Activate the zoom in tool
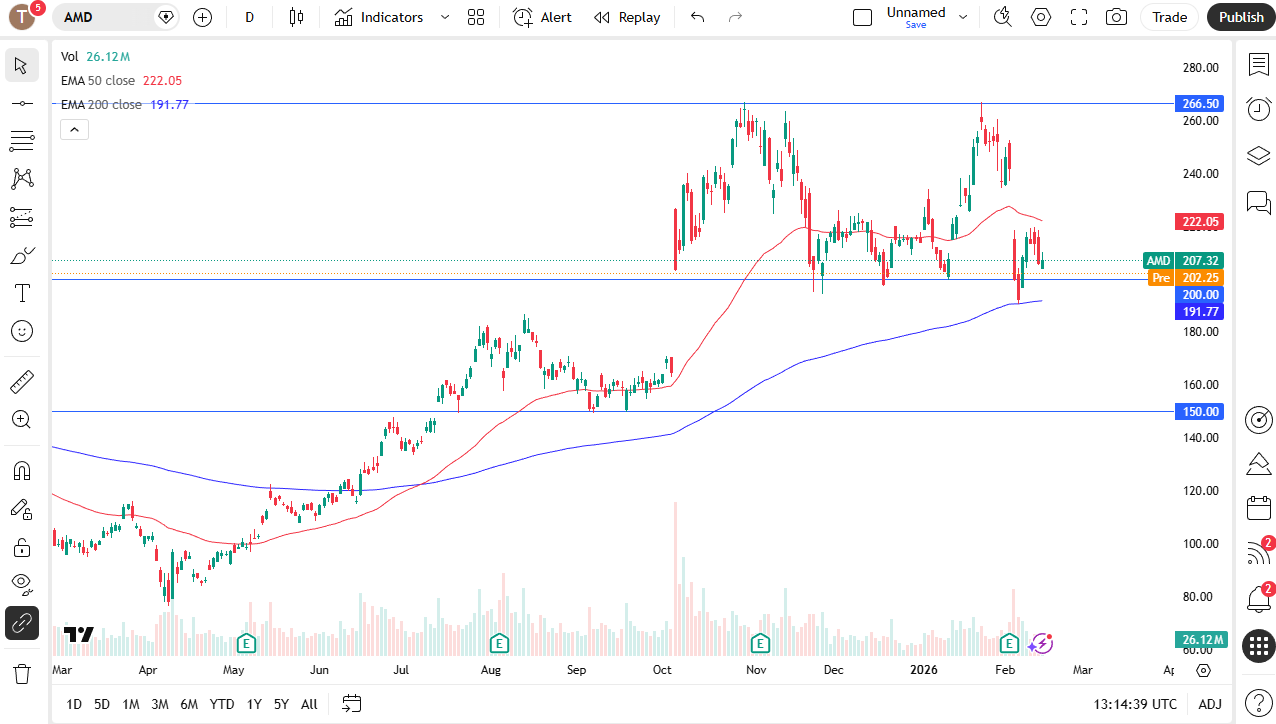Viewport: 1276px width, 724px height. pyautogui.click(x=21, y=420)
